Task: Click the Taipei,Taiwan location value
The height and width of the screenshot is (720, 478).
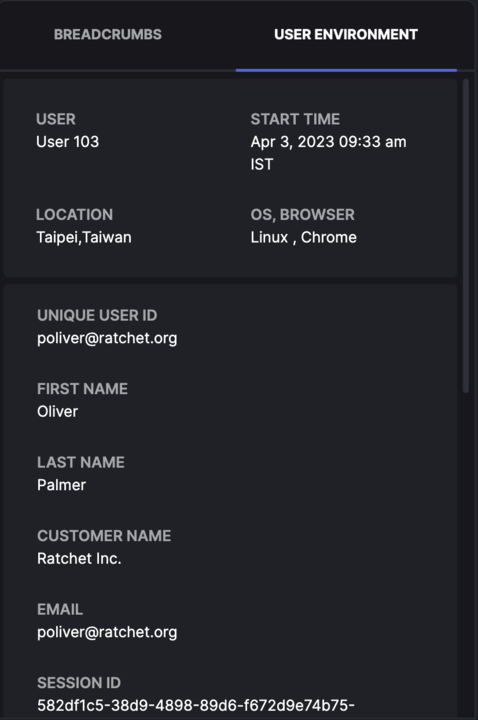Action: click(84, 237)
